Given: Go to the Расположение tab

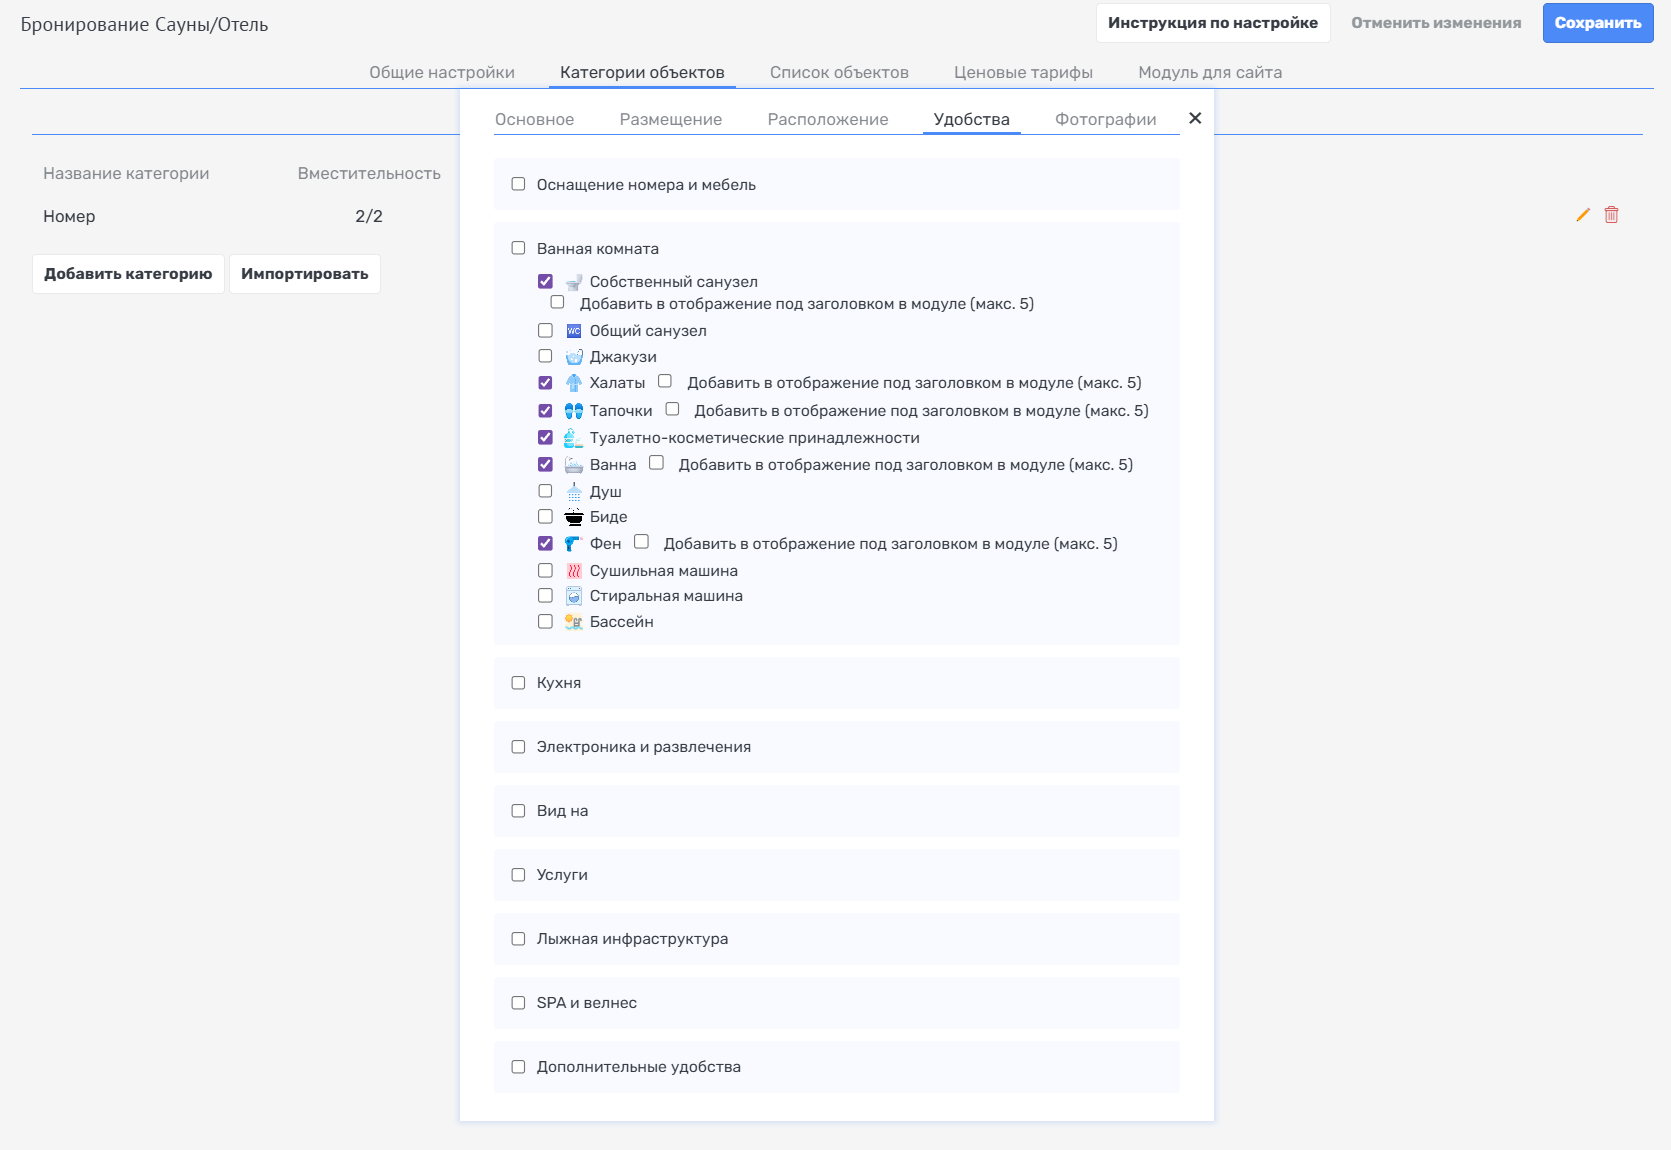Looking at the screenshot, I should click(828, 119).
